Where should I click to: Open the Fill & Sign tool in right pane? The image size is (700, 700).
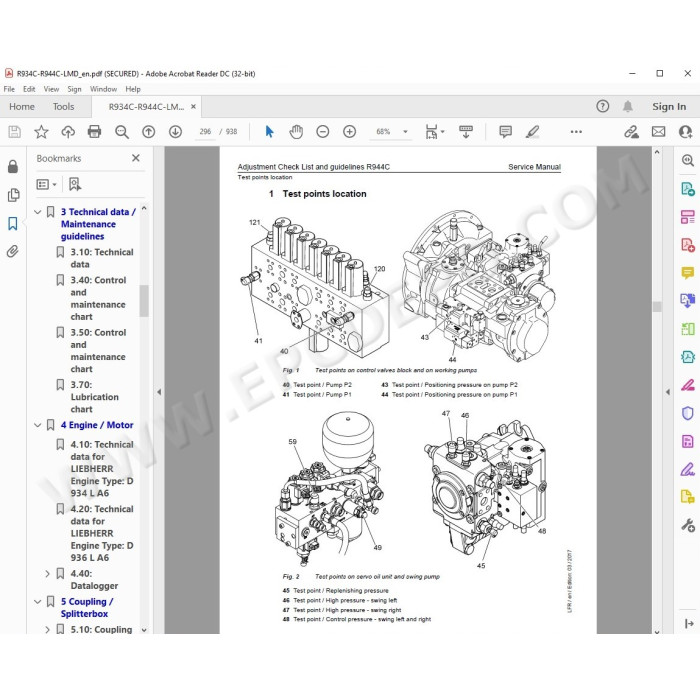(688, 469)
